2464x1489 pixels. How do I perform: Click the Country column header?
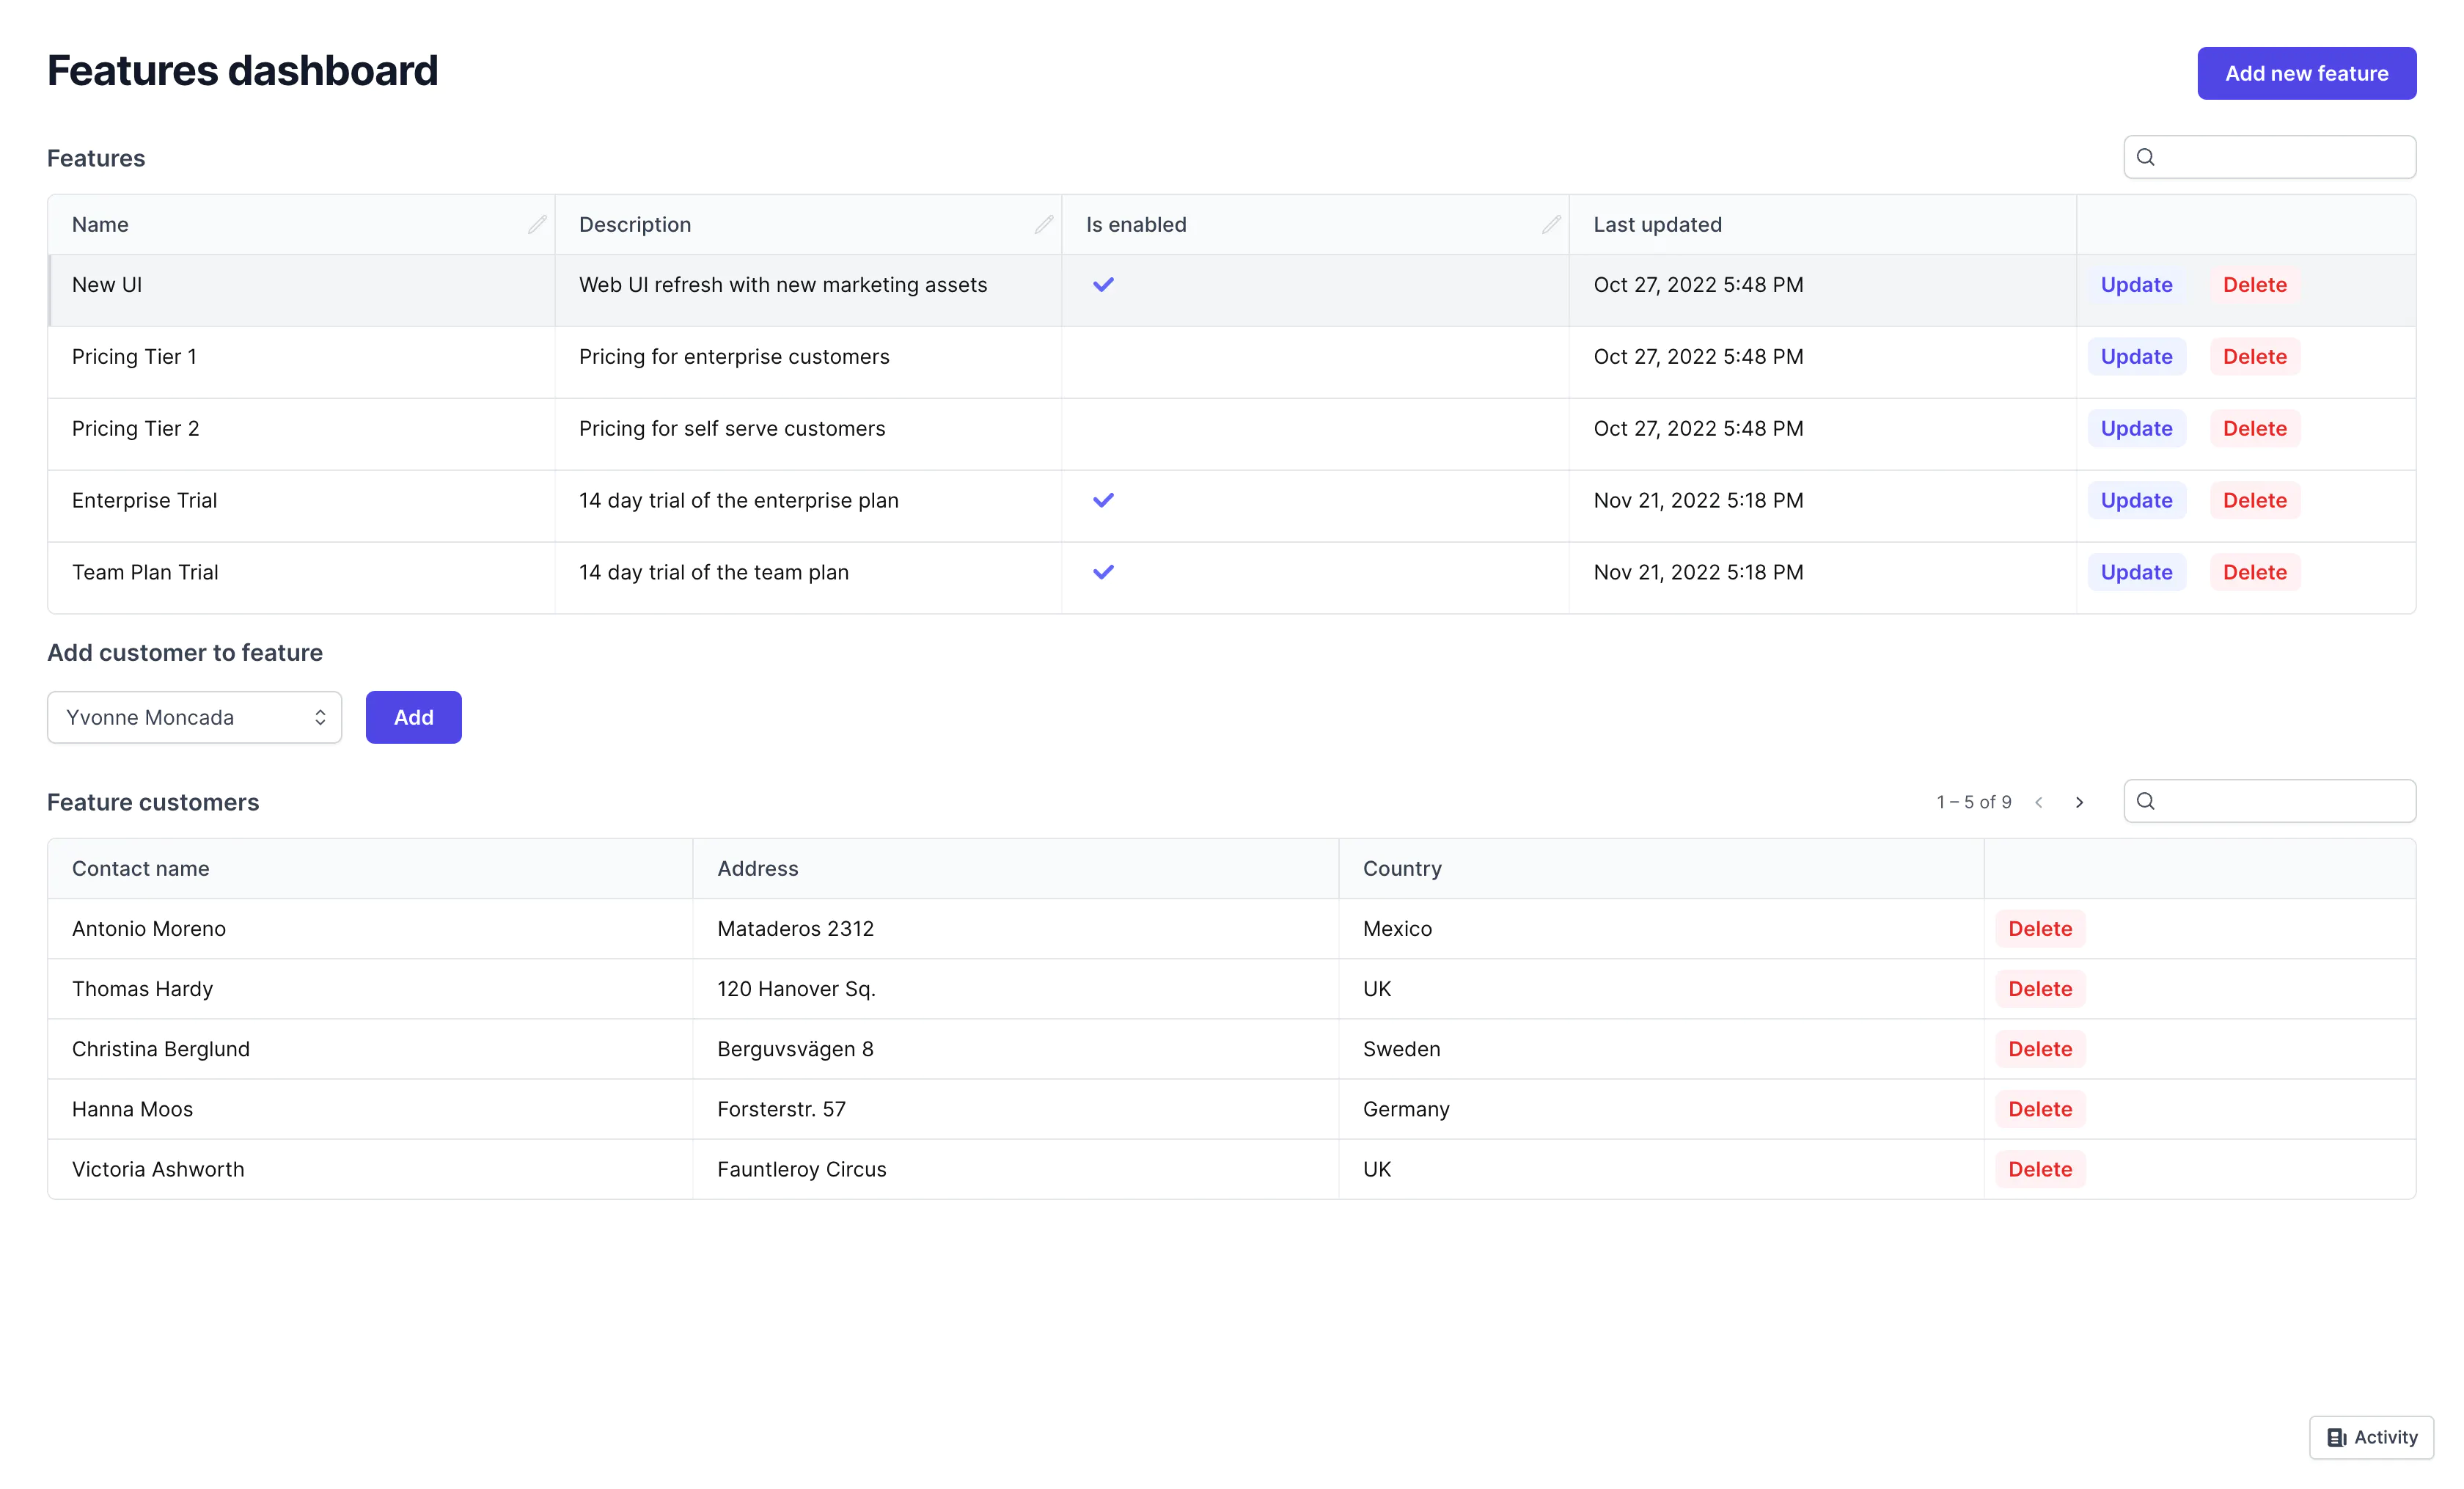[1661, 868]
